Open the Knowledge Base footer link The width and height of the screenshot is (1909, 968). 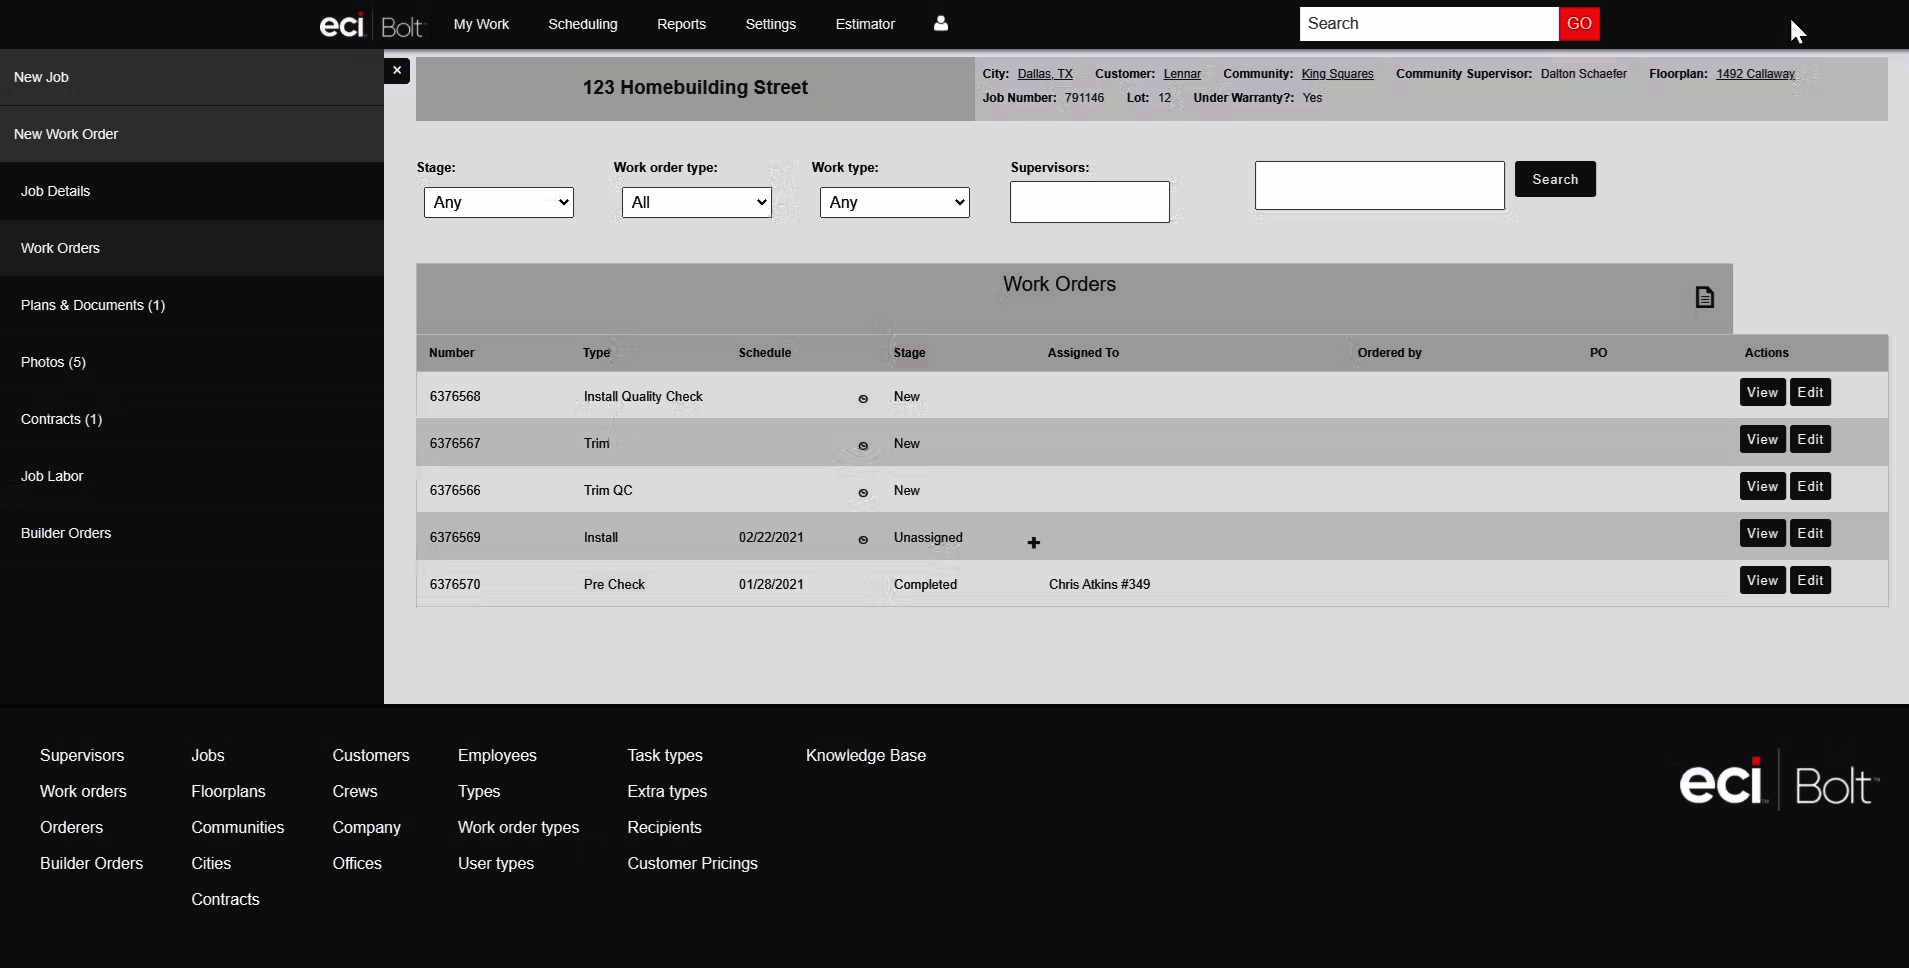865,754
